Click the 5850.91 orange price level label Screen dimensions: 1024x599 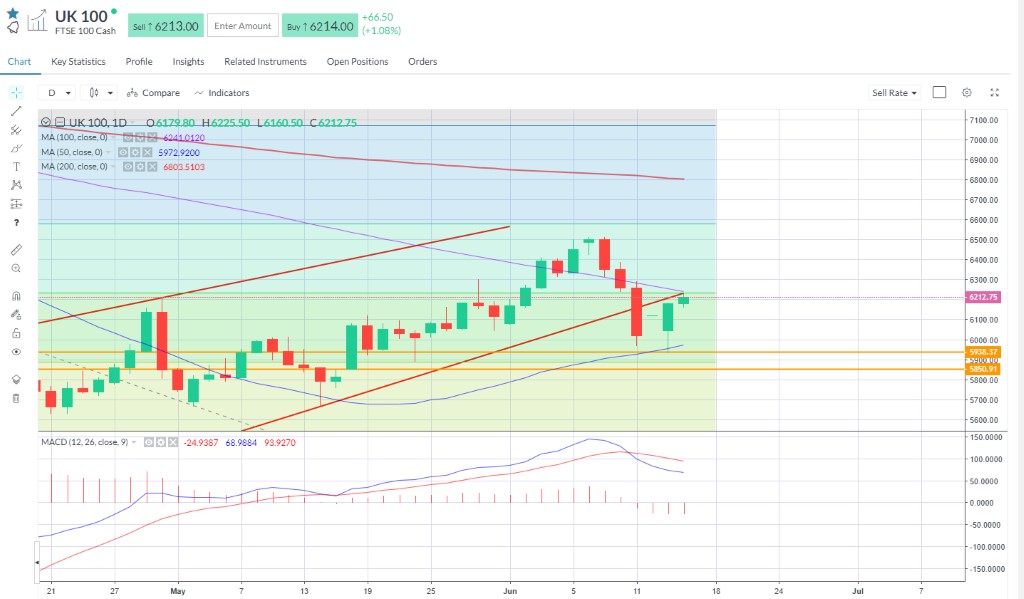point(983,369)
